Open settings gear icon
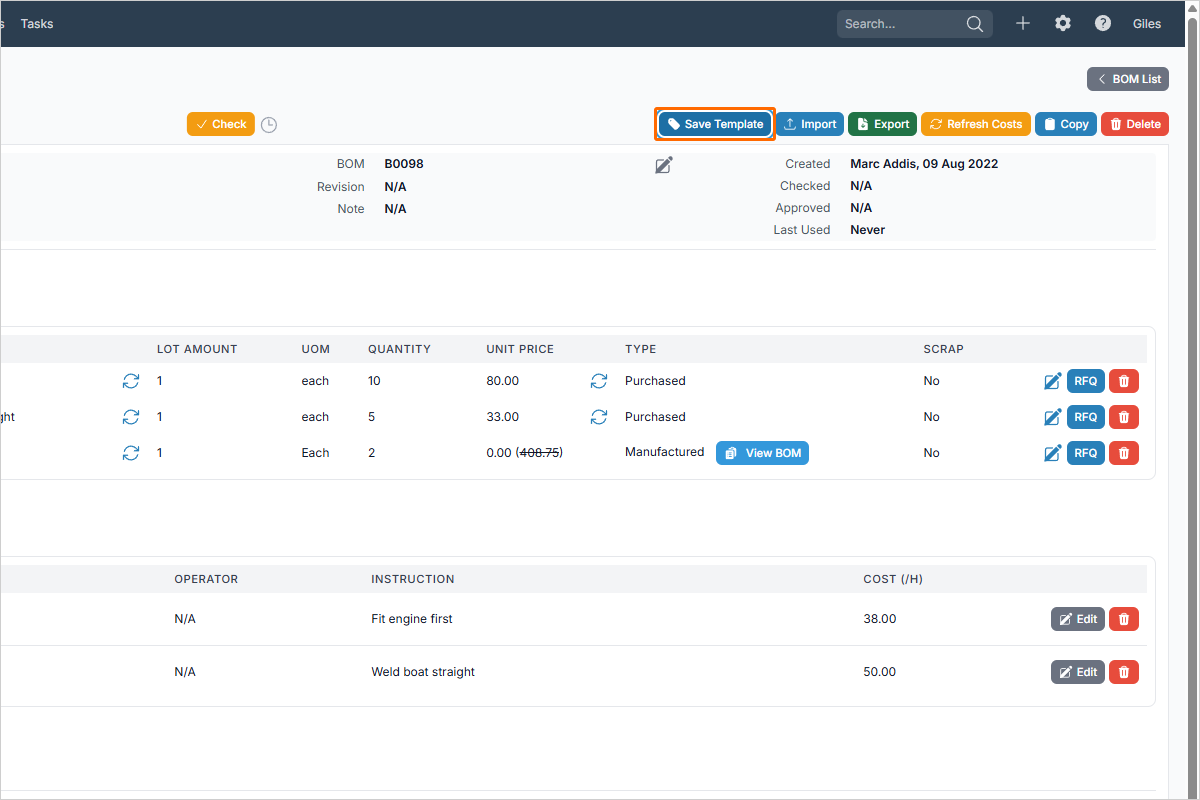1200x800 pixels. coord(1063,23)
